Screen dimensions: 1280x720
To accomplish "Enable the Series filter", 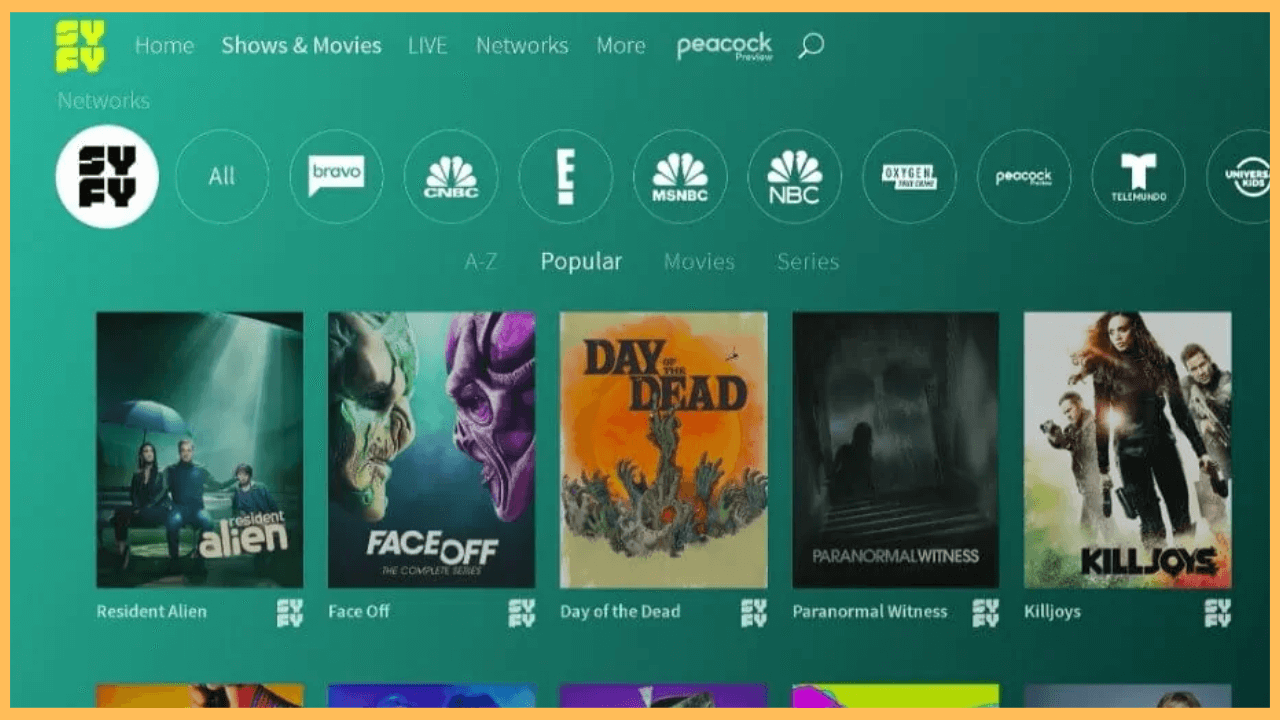I will (807, 261).
